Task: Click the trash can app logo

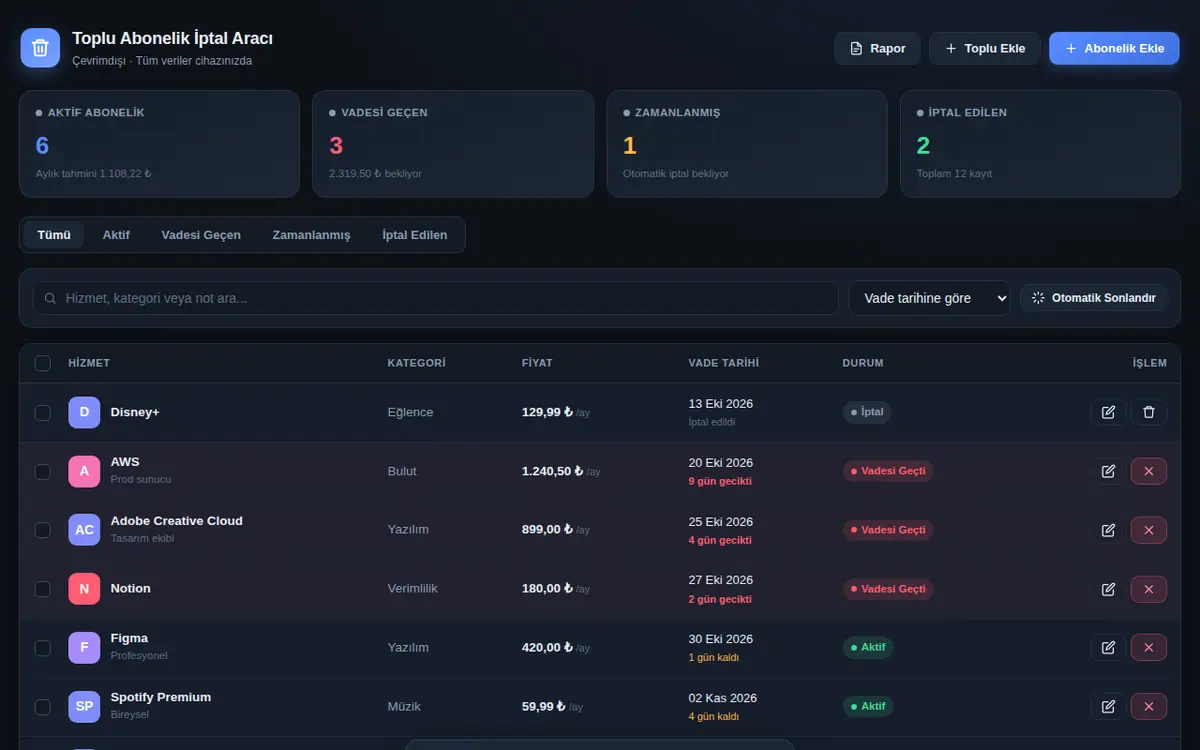Action: [x=40, y=47]
